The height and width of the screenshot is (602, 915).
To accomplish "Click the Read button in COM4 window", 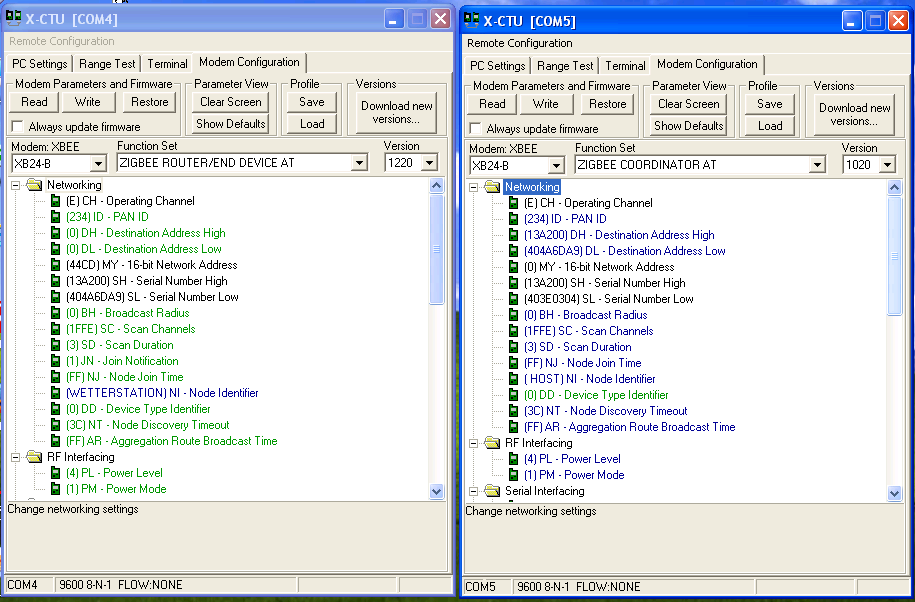I will click(34, 102).
